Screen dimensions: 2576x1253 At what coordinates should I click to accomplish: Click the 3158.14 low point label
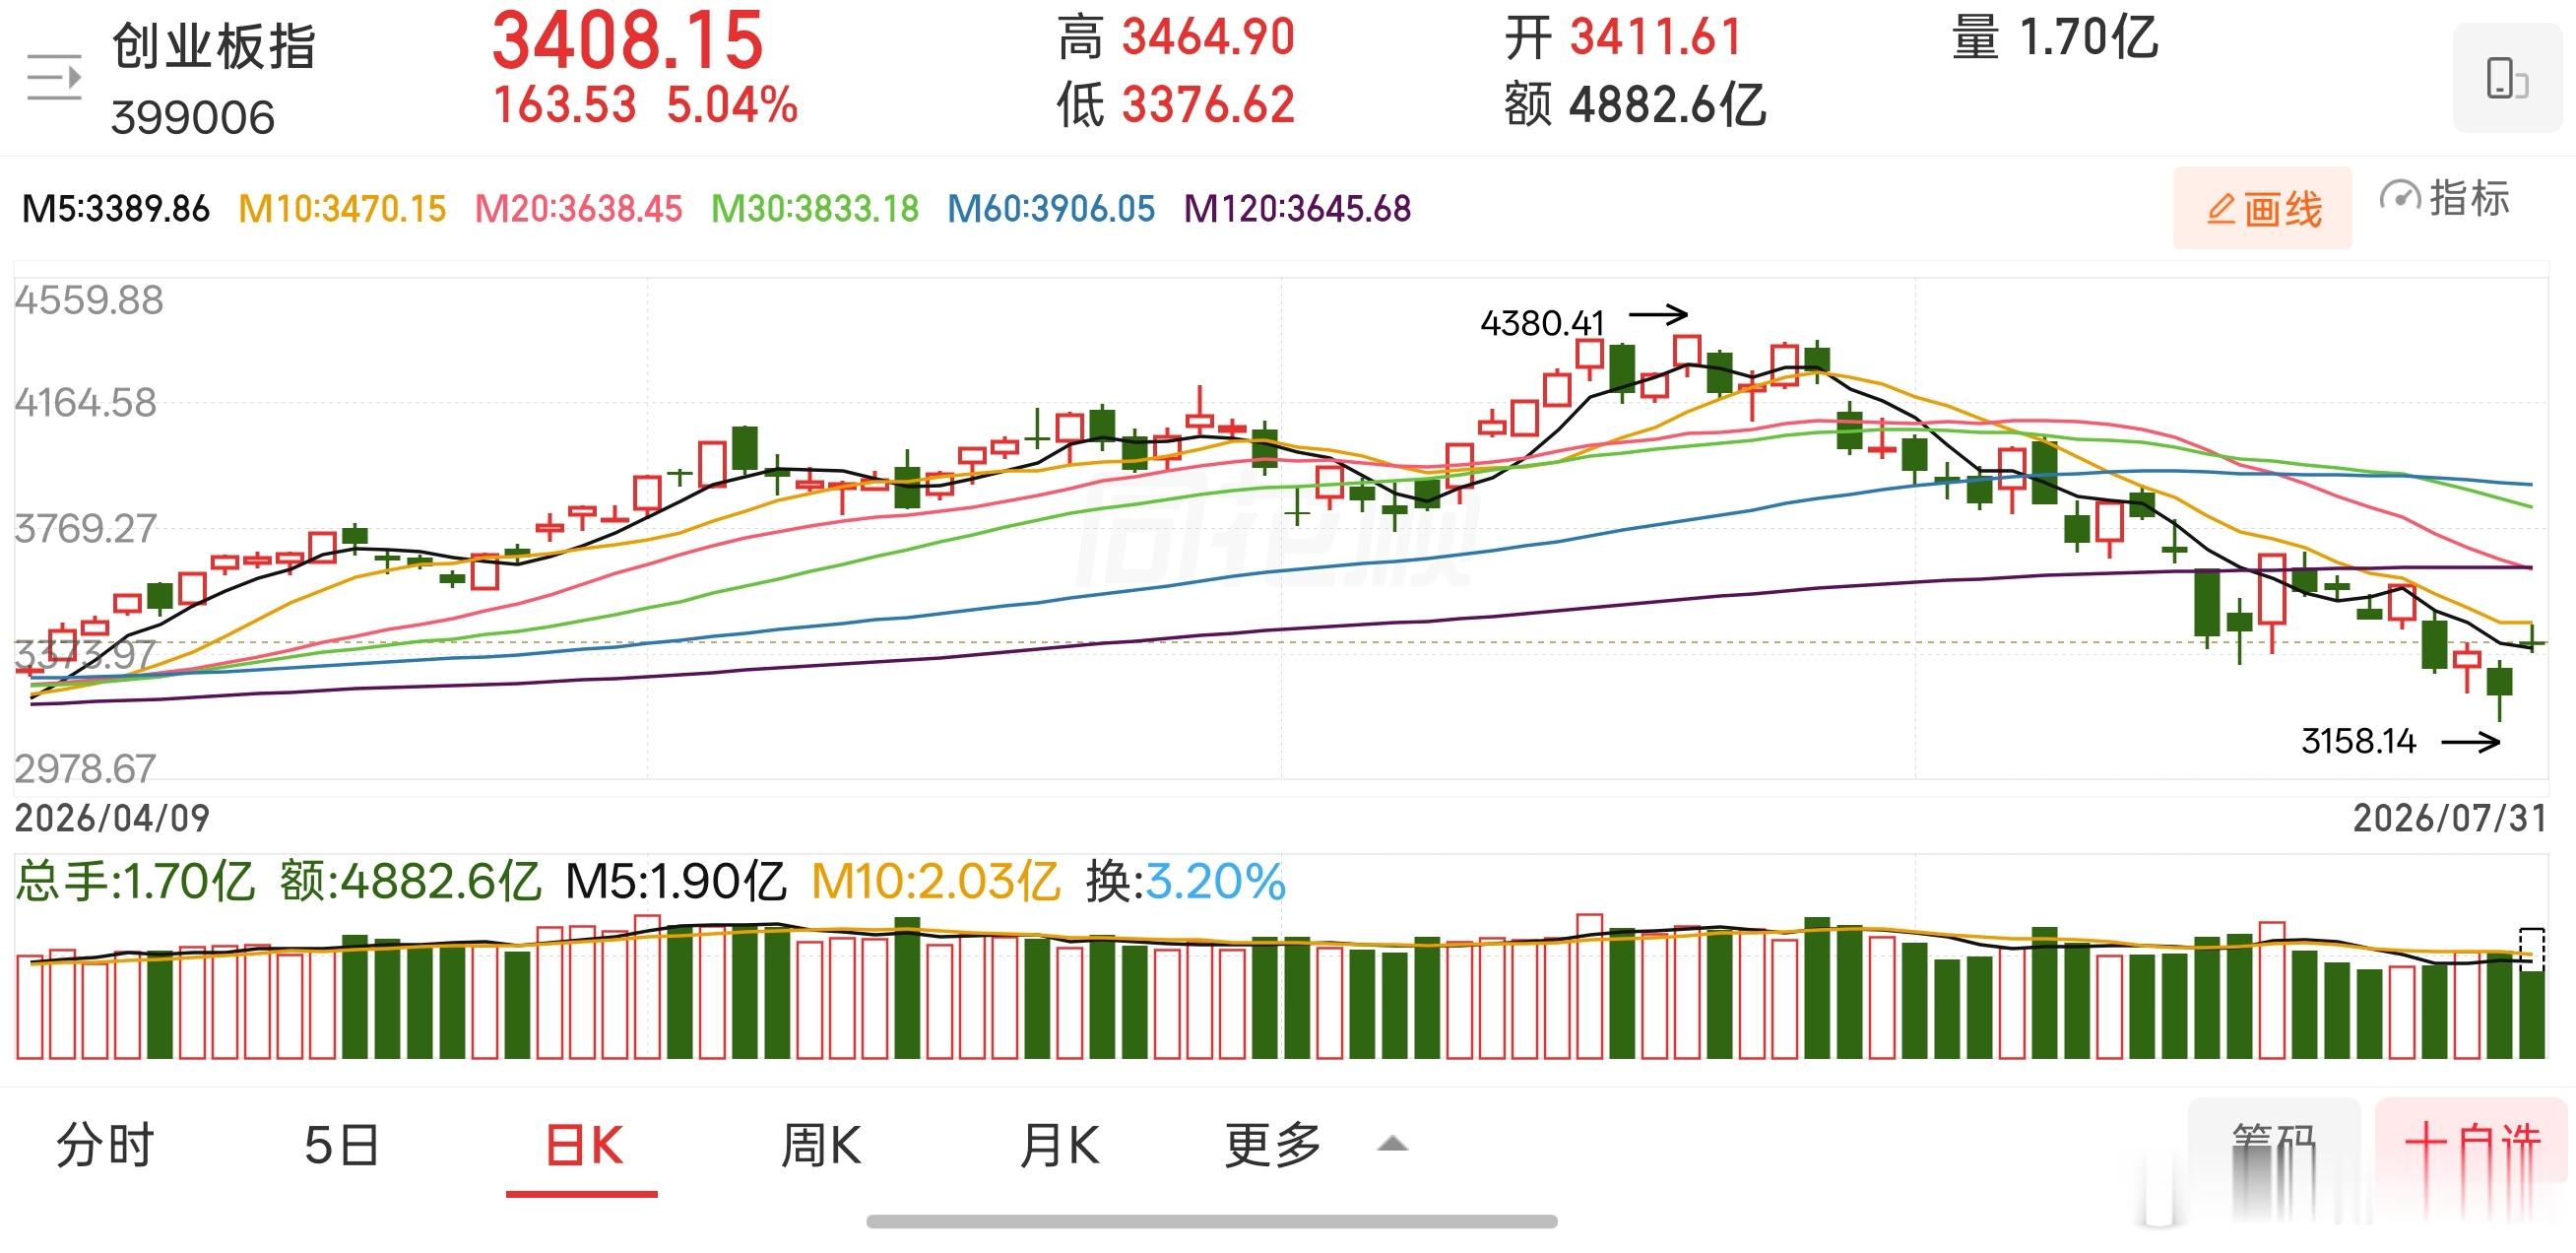click(x=2358, y=741)
